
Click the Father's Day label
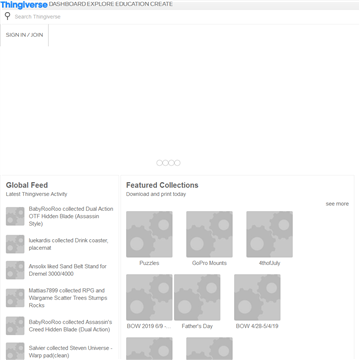point(197,326)
